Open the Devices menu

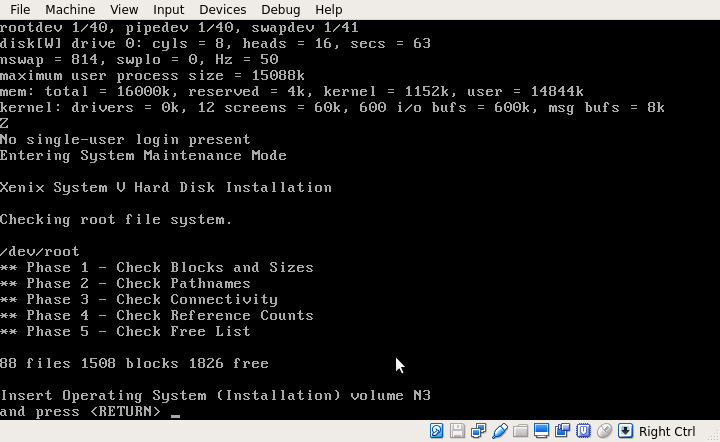point(222,9)
